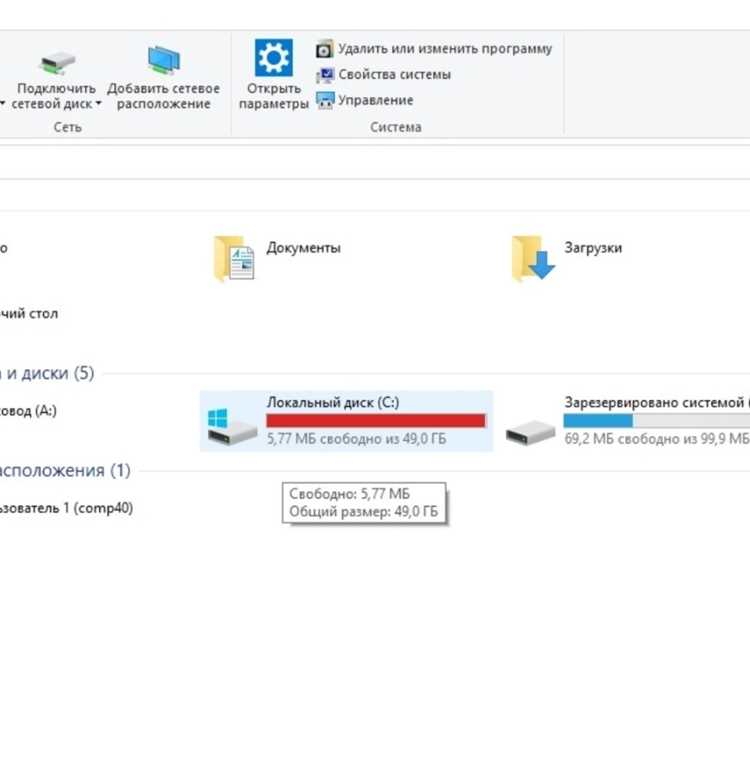Image resolution: width=750 pixels, height=770 pixels.
Task: Click the red capacity bar of drive C:
Action: [x=376, y=420]
